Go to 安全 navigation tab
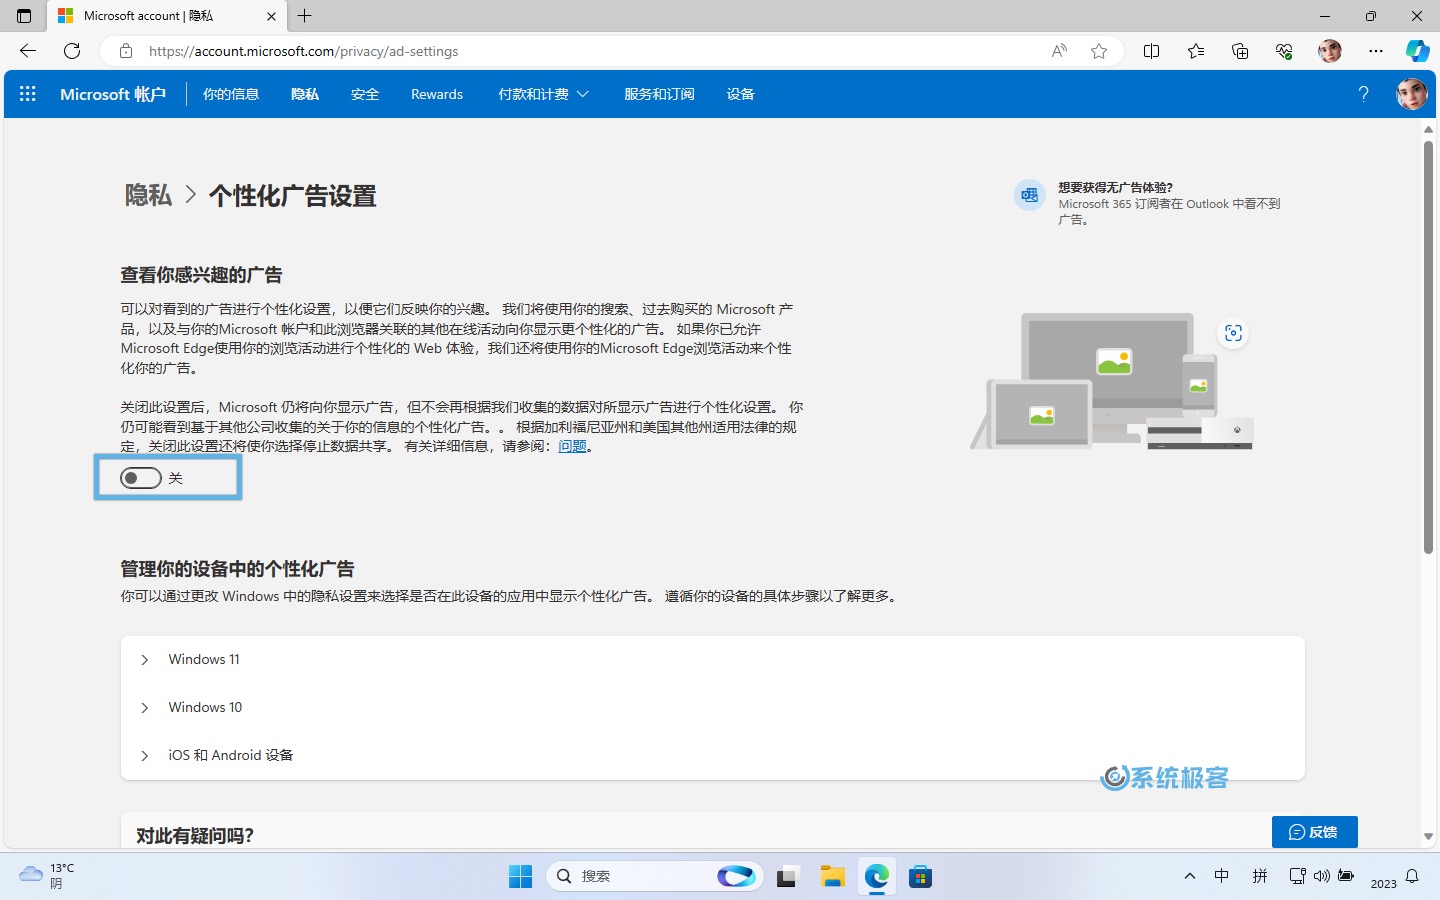The height and width of the screenshot is (900, 1440). point(365,94)
